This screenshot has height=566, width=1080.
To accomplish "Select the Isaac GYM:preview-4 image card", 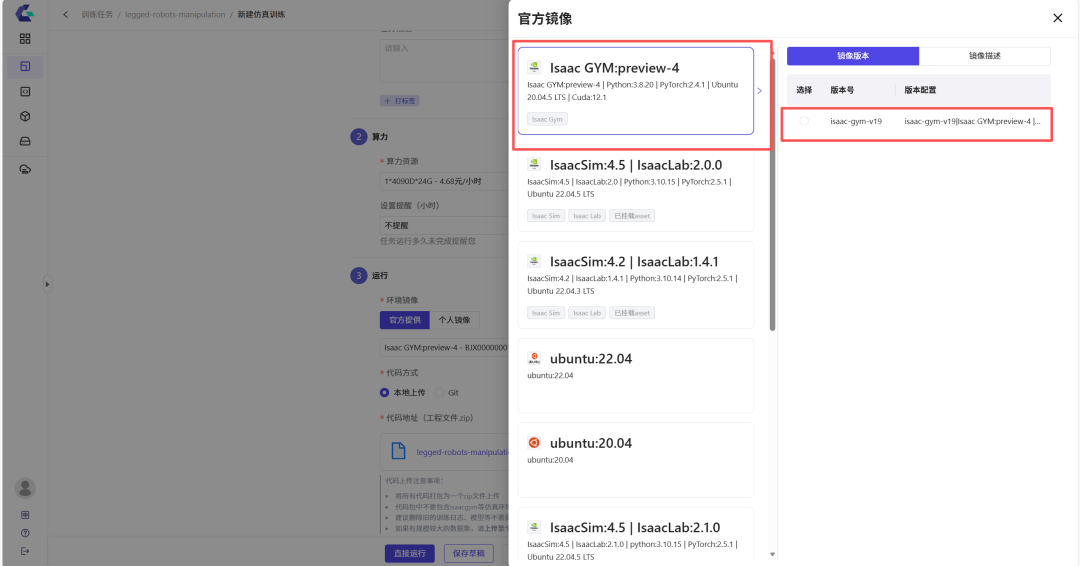I will [x=636, y=91].
